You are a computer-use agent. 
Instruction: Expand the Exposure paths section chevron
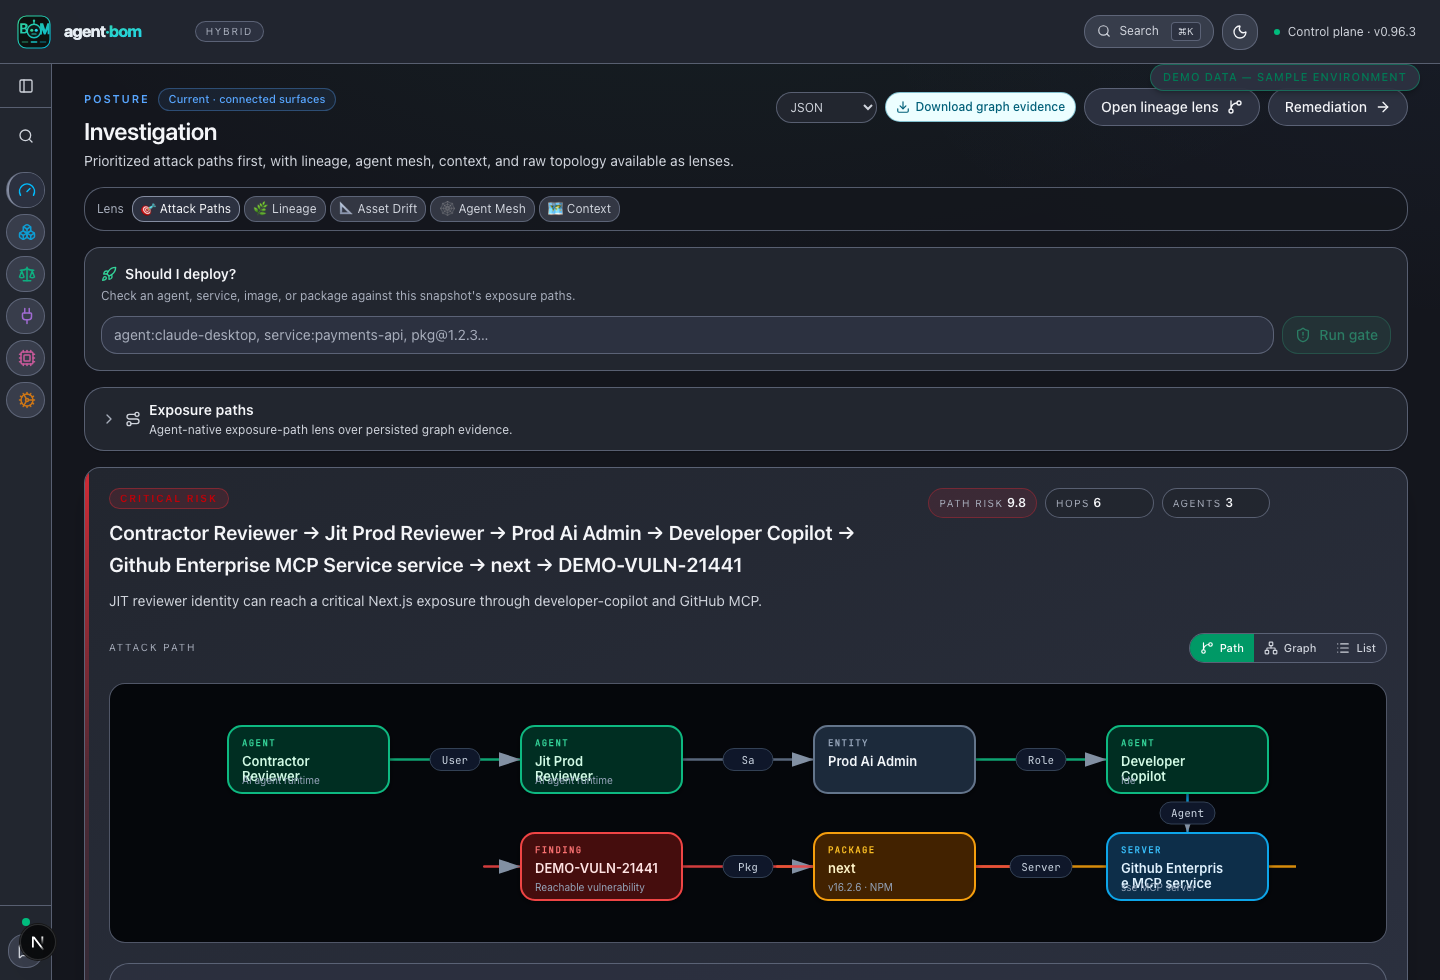109,419
